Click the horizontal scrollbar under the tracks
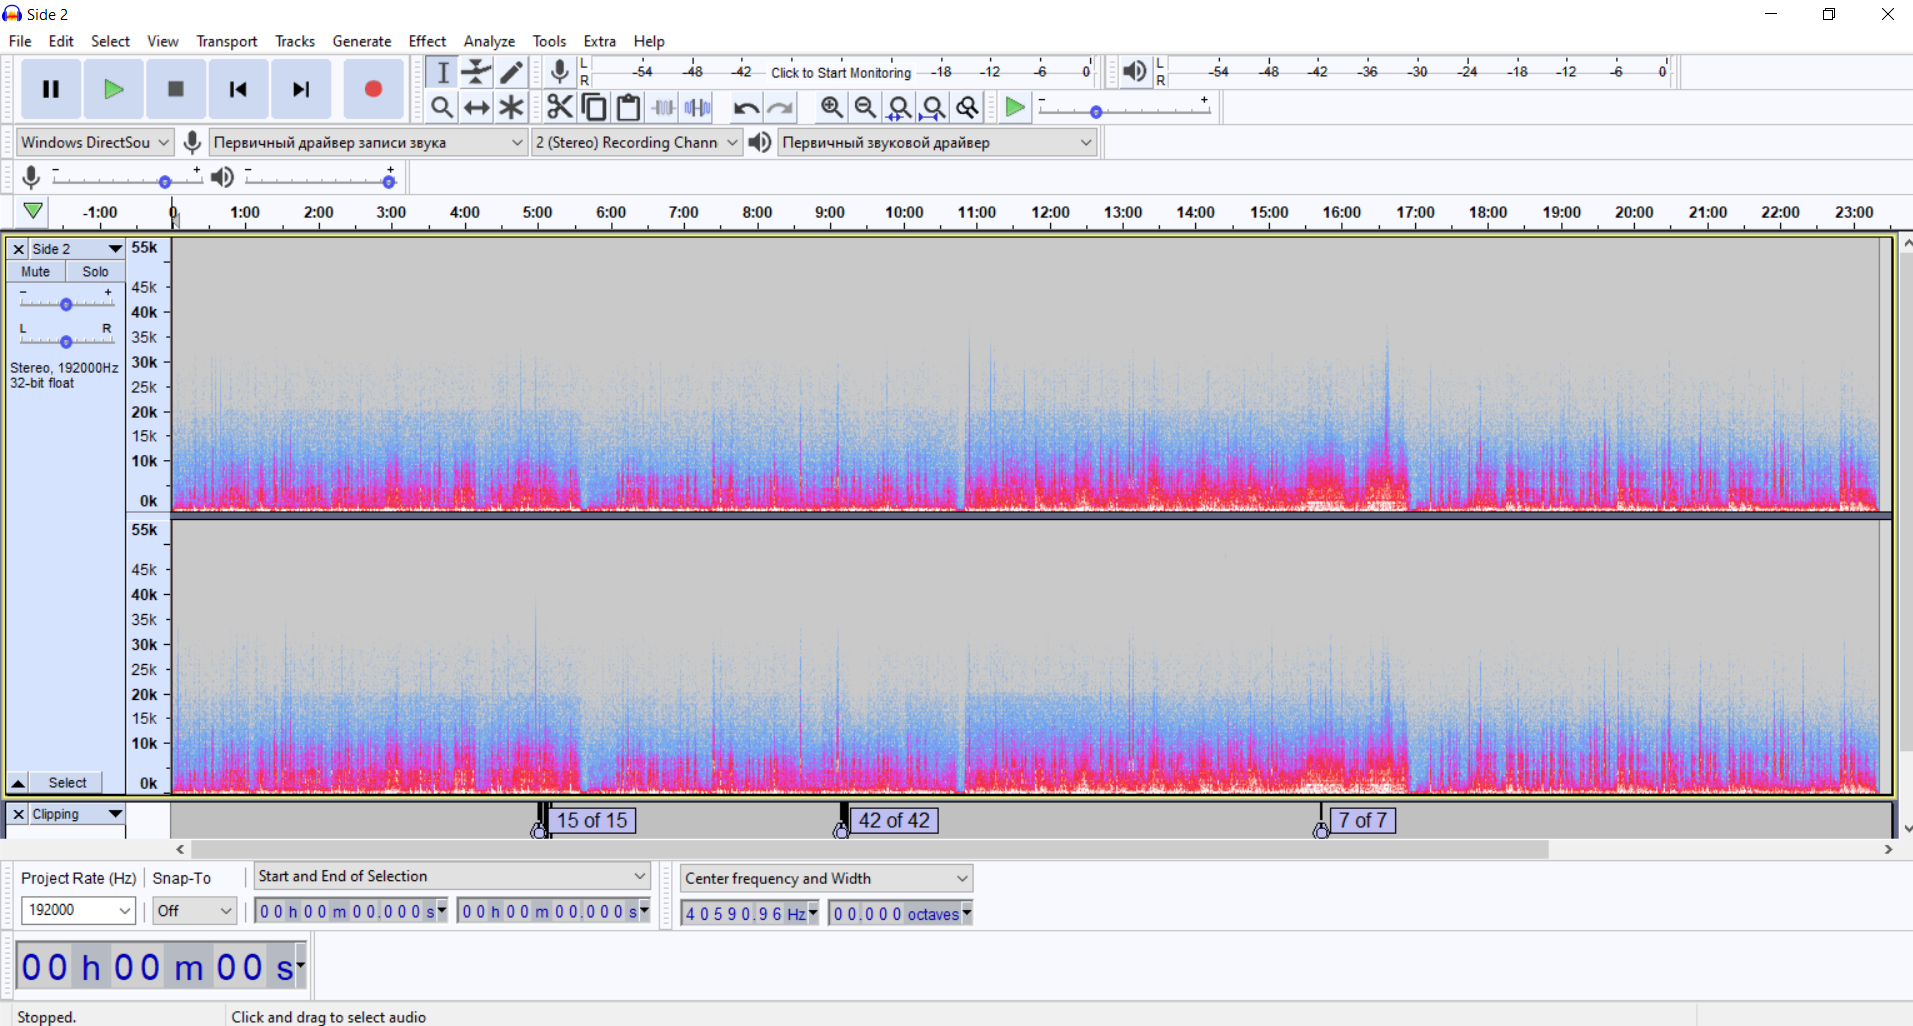The image size is (1913, 1026). point(870,849)
